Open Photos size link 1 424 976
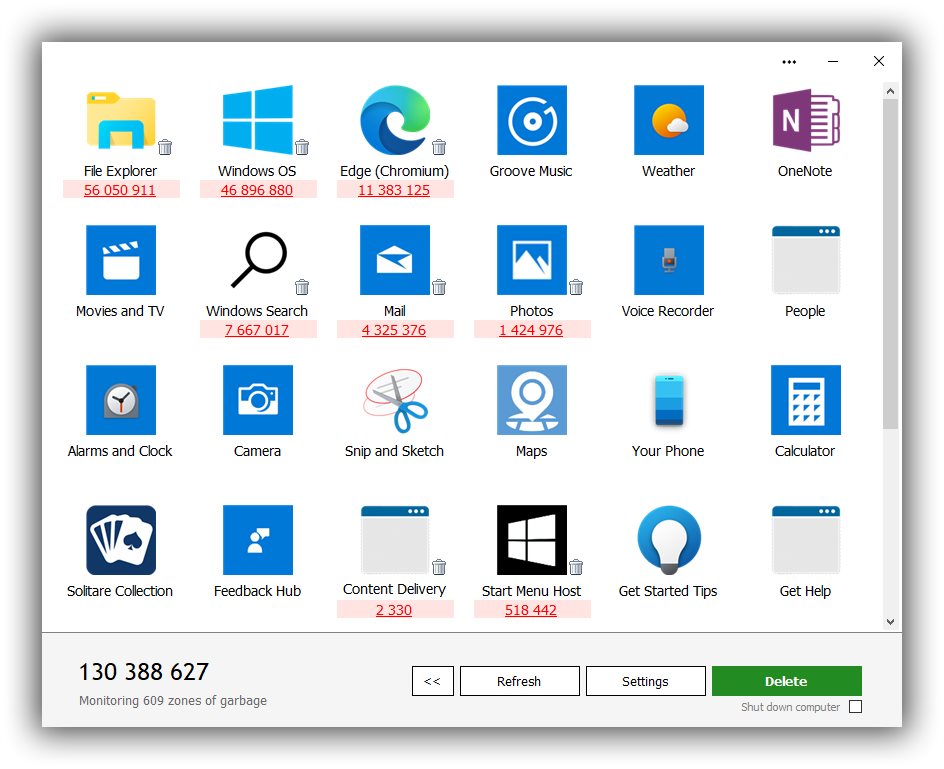This screenshot has width=944, height=769. (531, 330)
